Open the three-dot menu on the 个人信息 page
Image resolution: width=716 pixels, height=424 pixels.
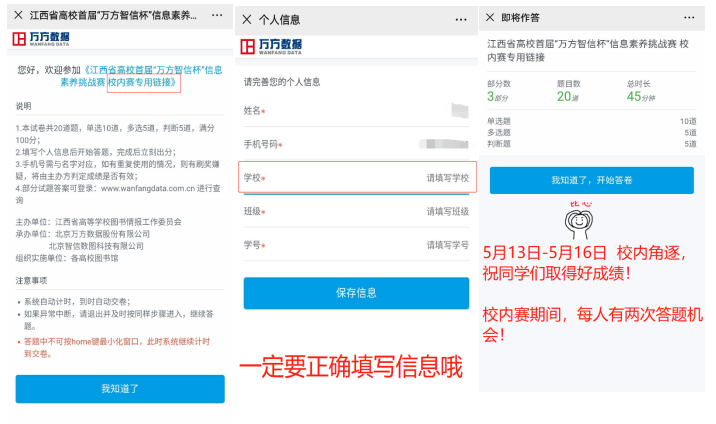[x=461, y=20]
